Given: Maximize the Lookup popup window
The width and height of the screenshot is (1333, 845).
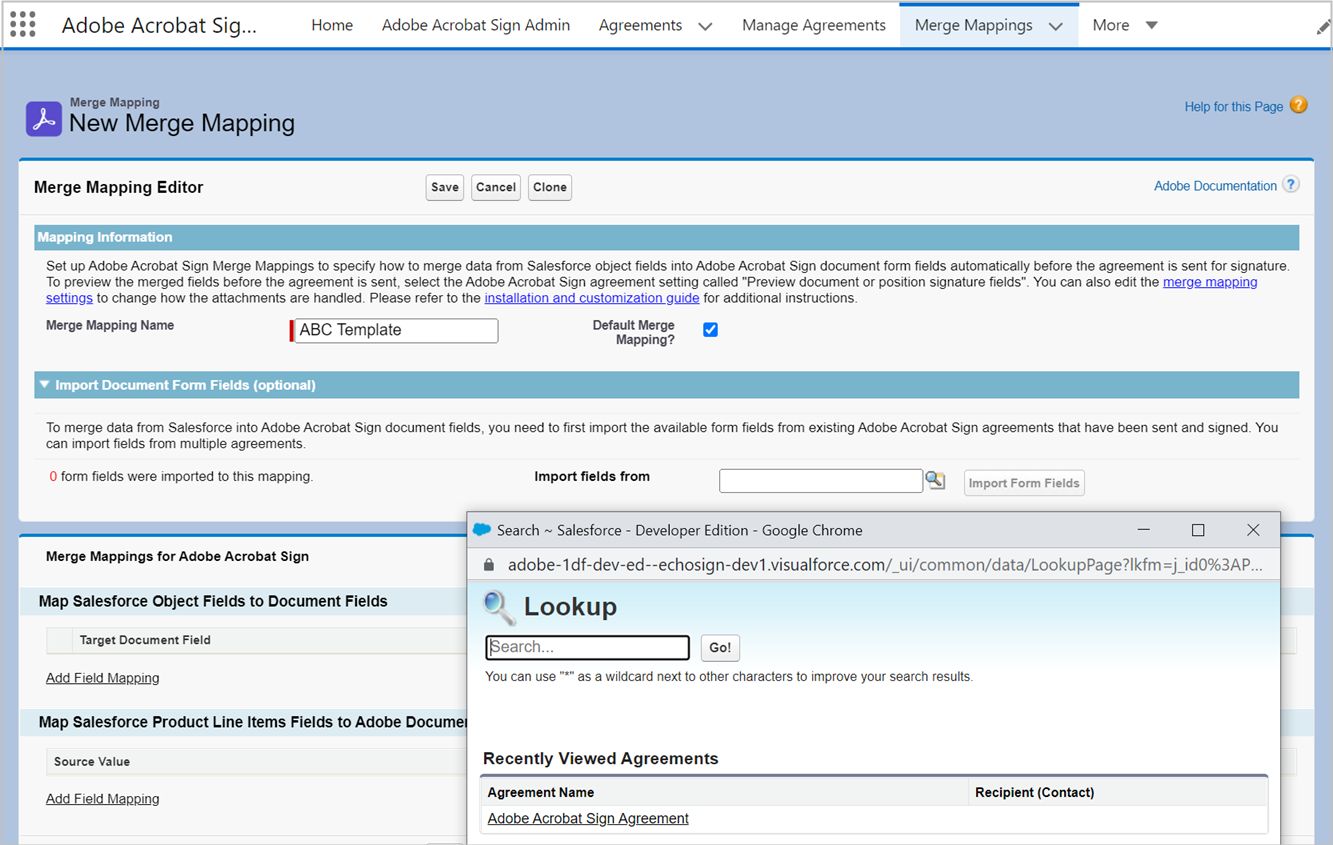Looking at the screenshot, I should tap(1198, 530).
